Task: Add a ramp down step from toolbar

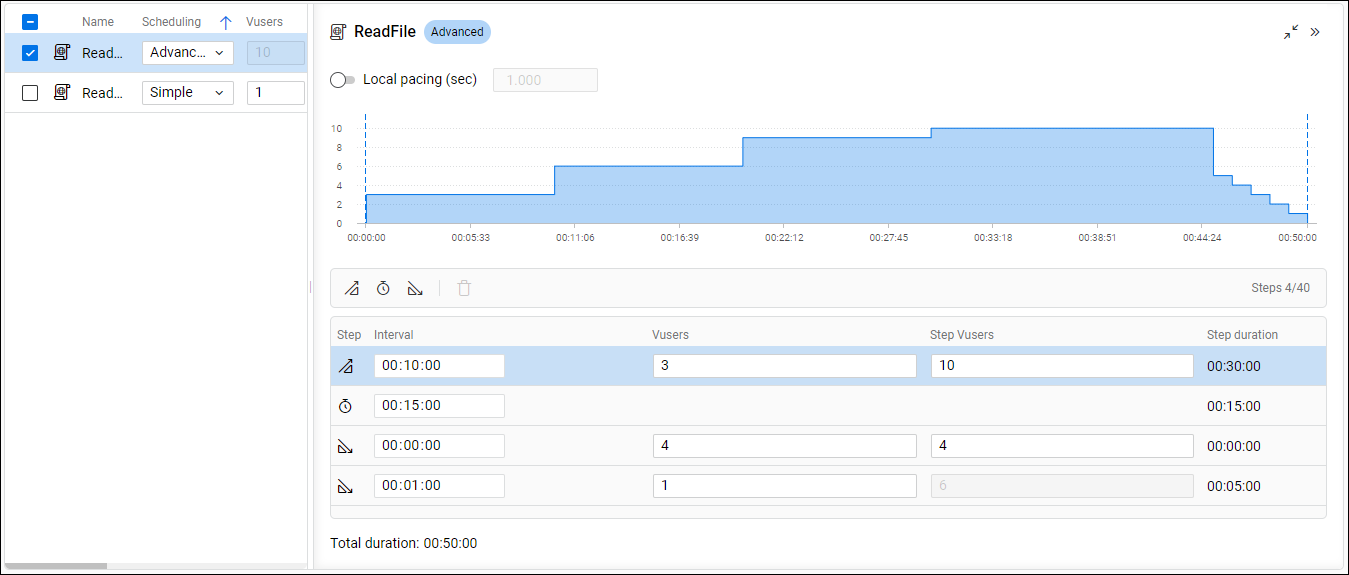Action: (x=415, y=289)
